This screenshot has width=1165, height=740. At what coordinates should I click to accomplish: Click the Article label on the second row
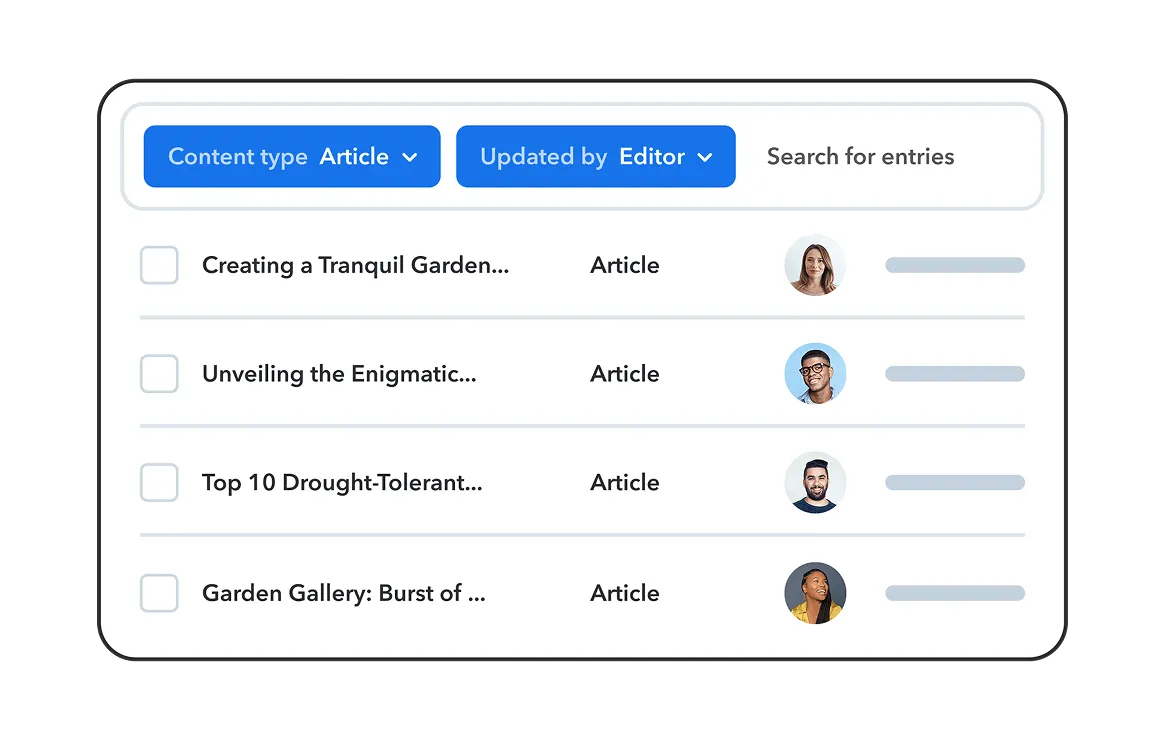624,373
